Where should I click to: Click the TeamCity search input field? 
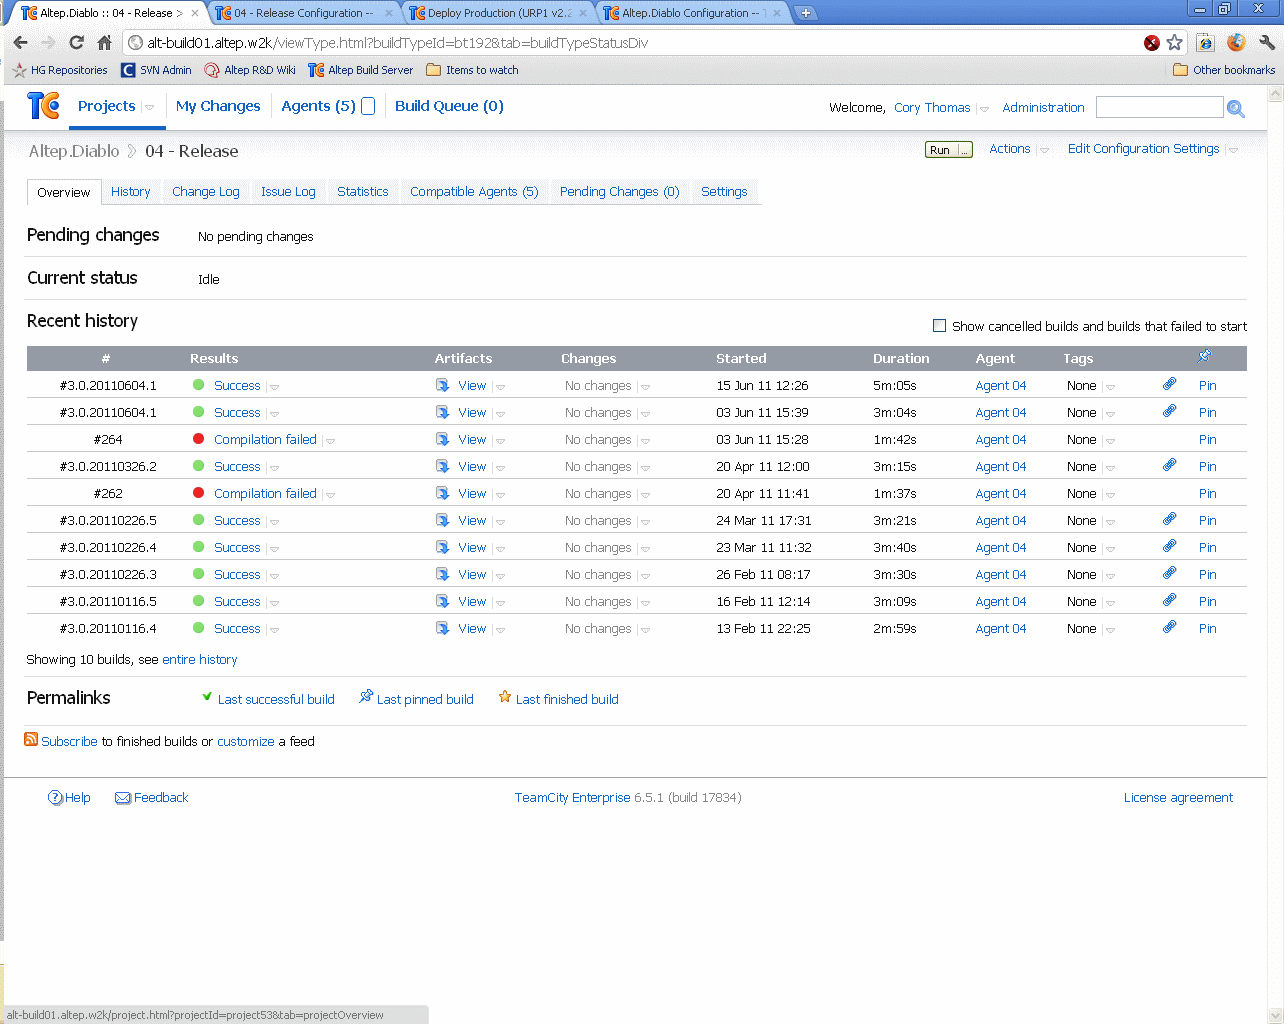[x=1159, y=107]
